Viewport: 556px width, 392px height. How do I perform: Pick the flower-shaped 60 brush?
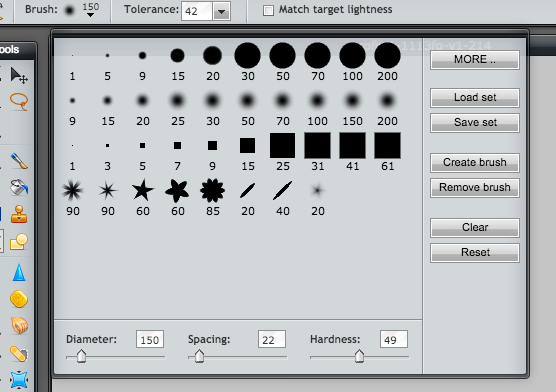pos(177,191)
